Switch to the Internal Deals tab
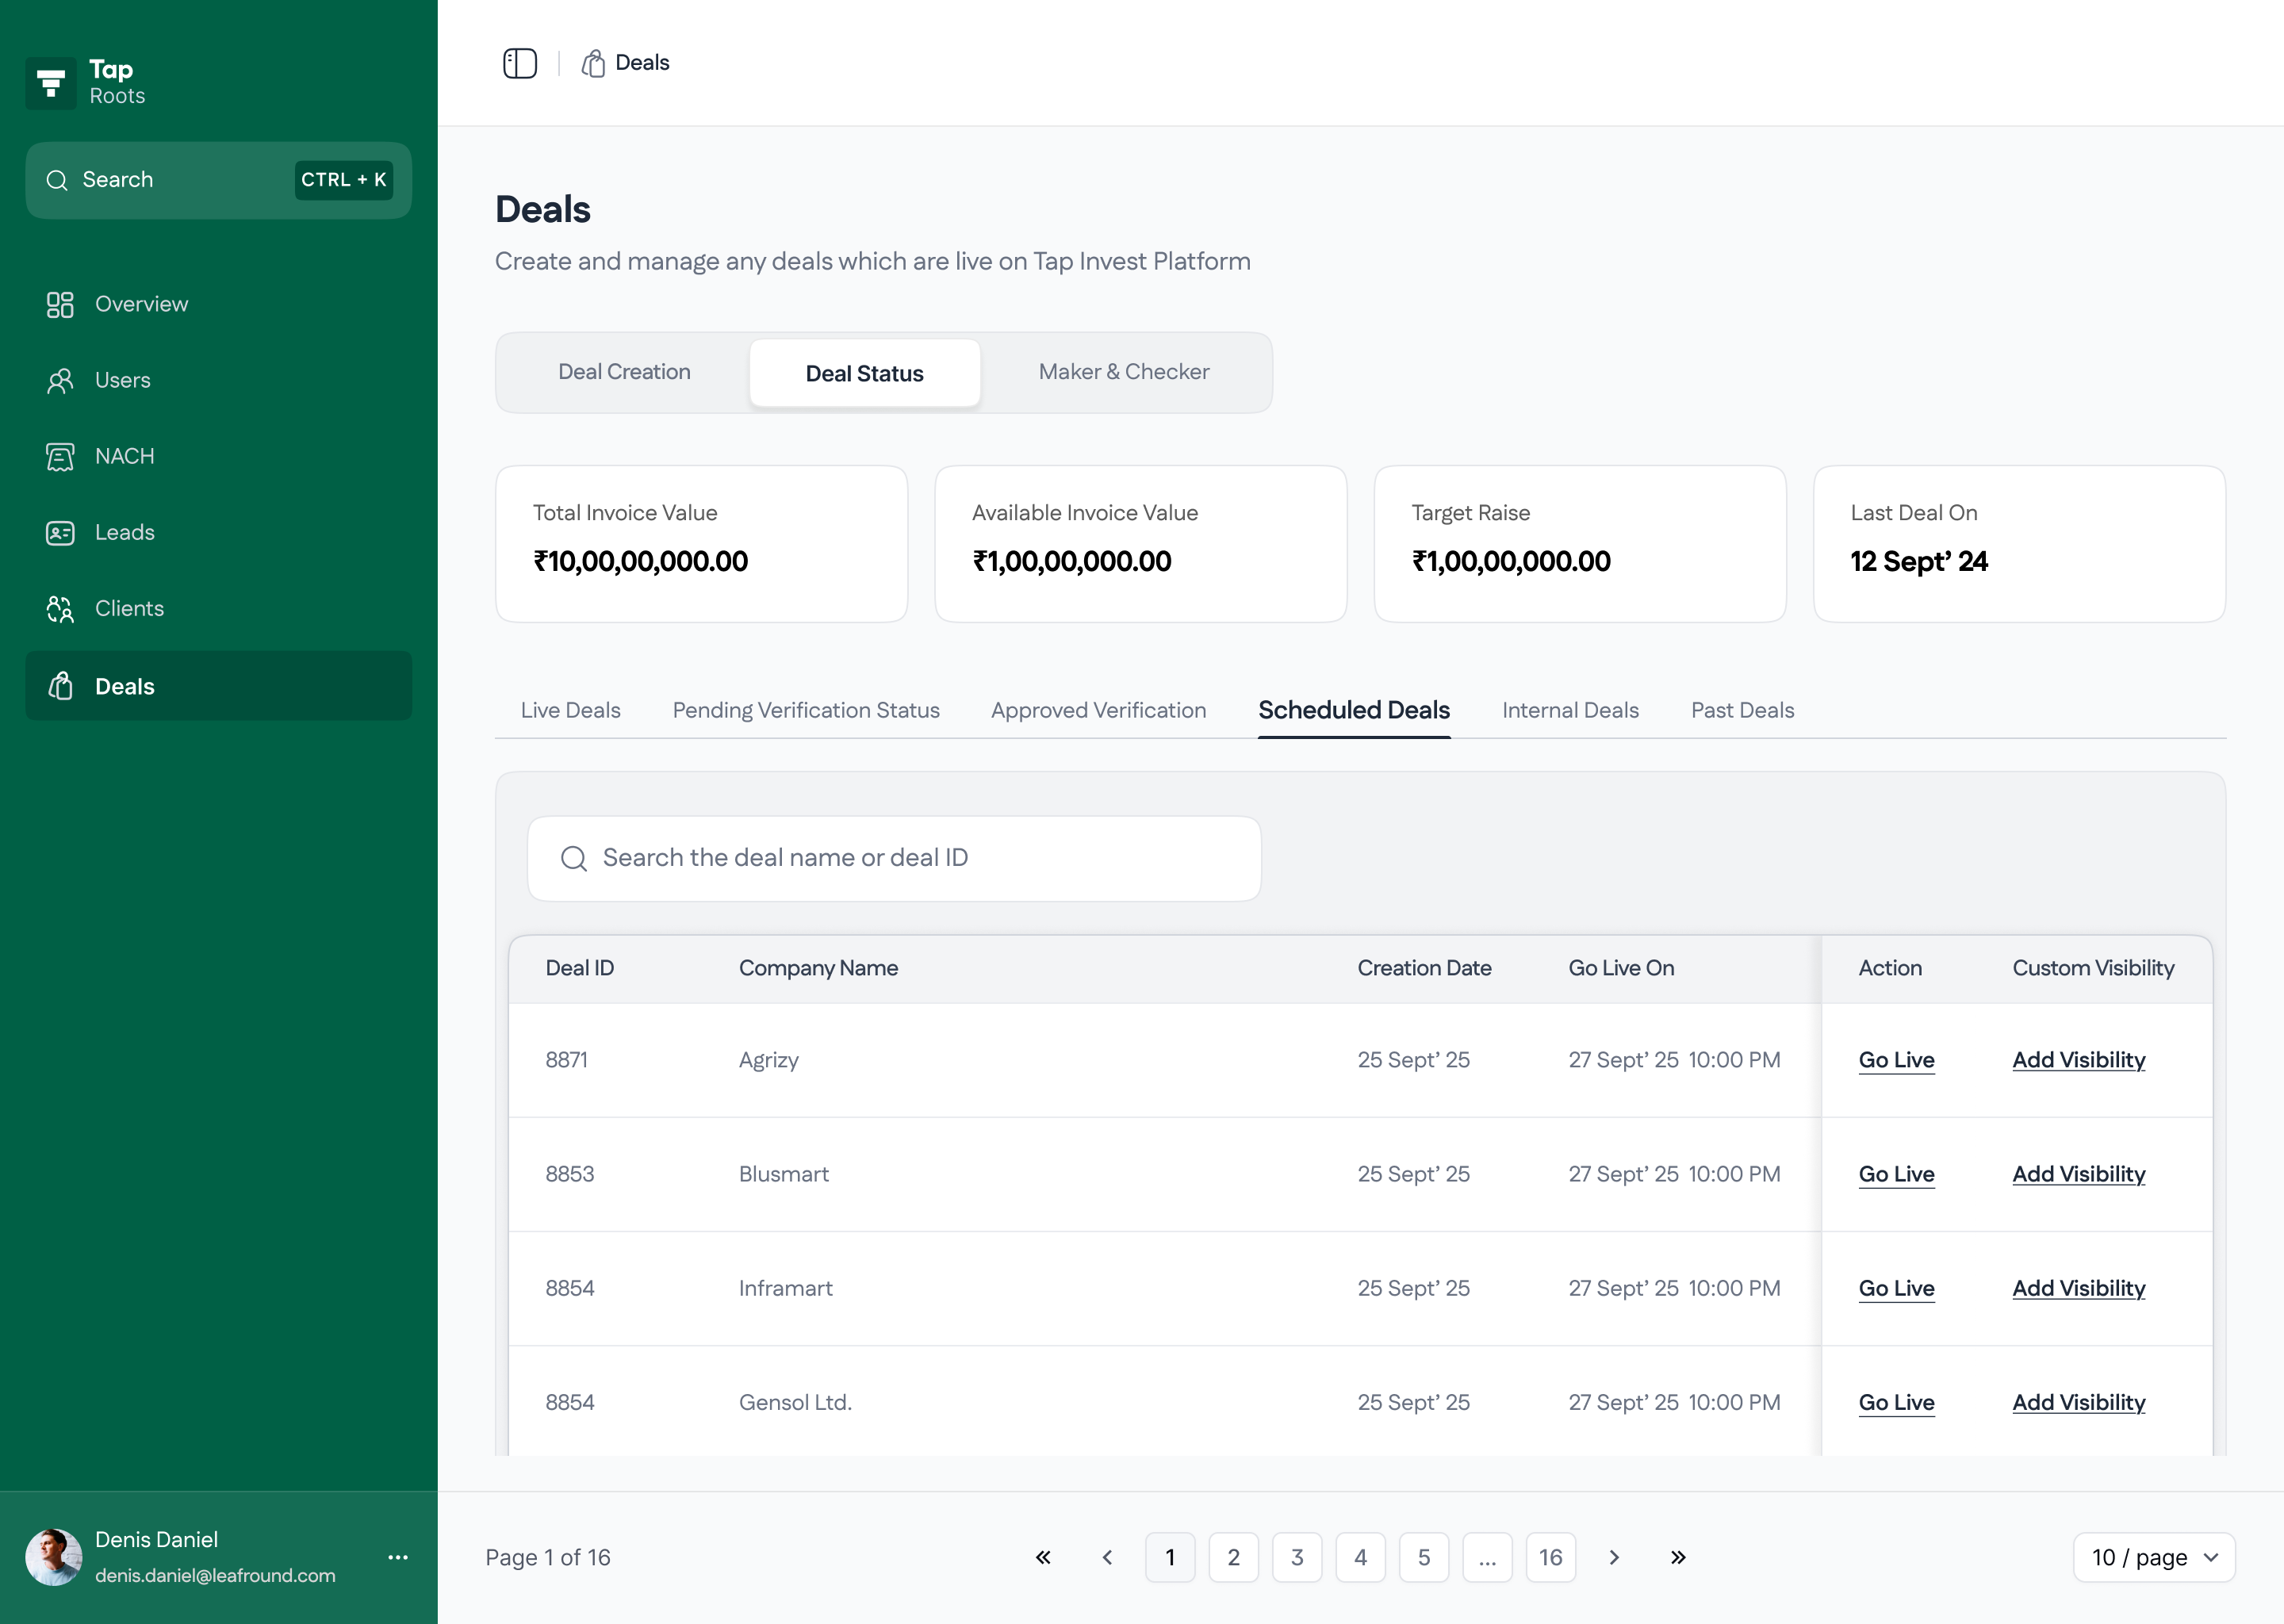The width and height of the screenshot is (2284, 1624). (x=1570, y=710)
